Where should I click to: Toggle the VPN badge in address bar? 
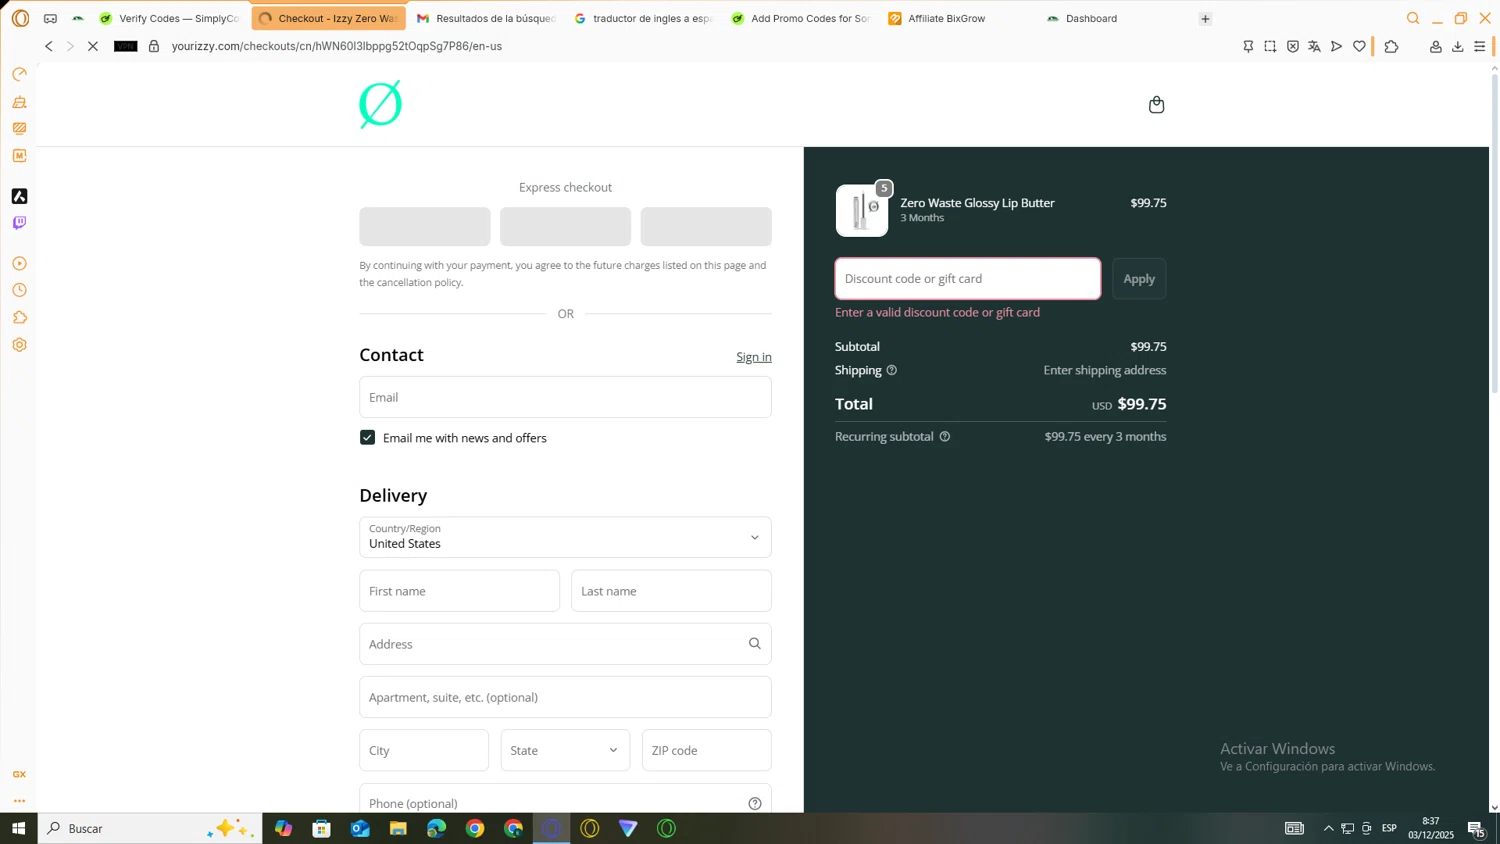point(126,46)
